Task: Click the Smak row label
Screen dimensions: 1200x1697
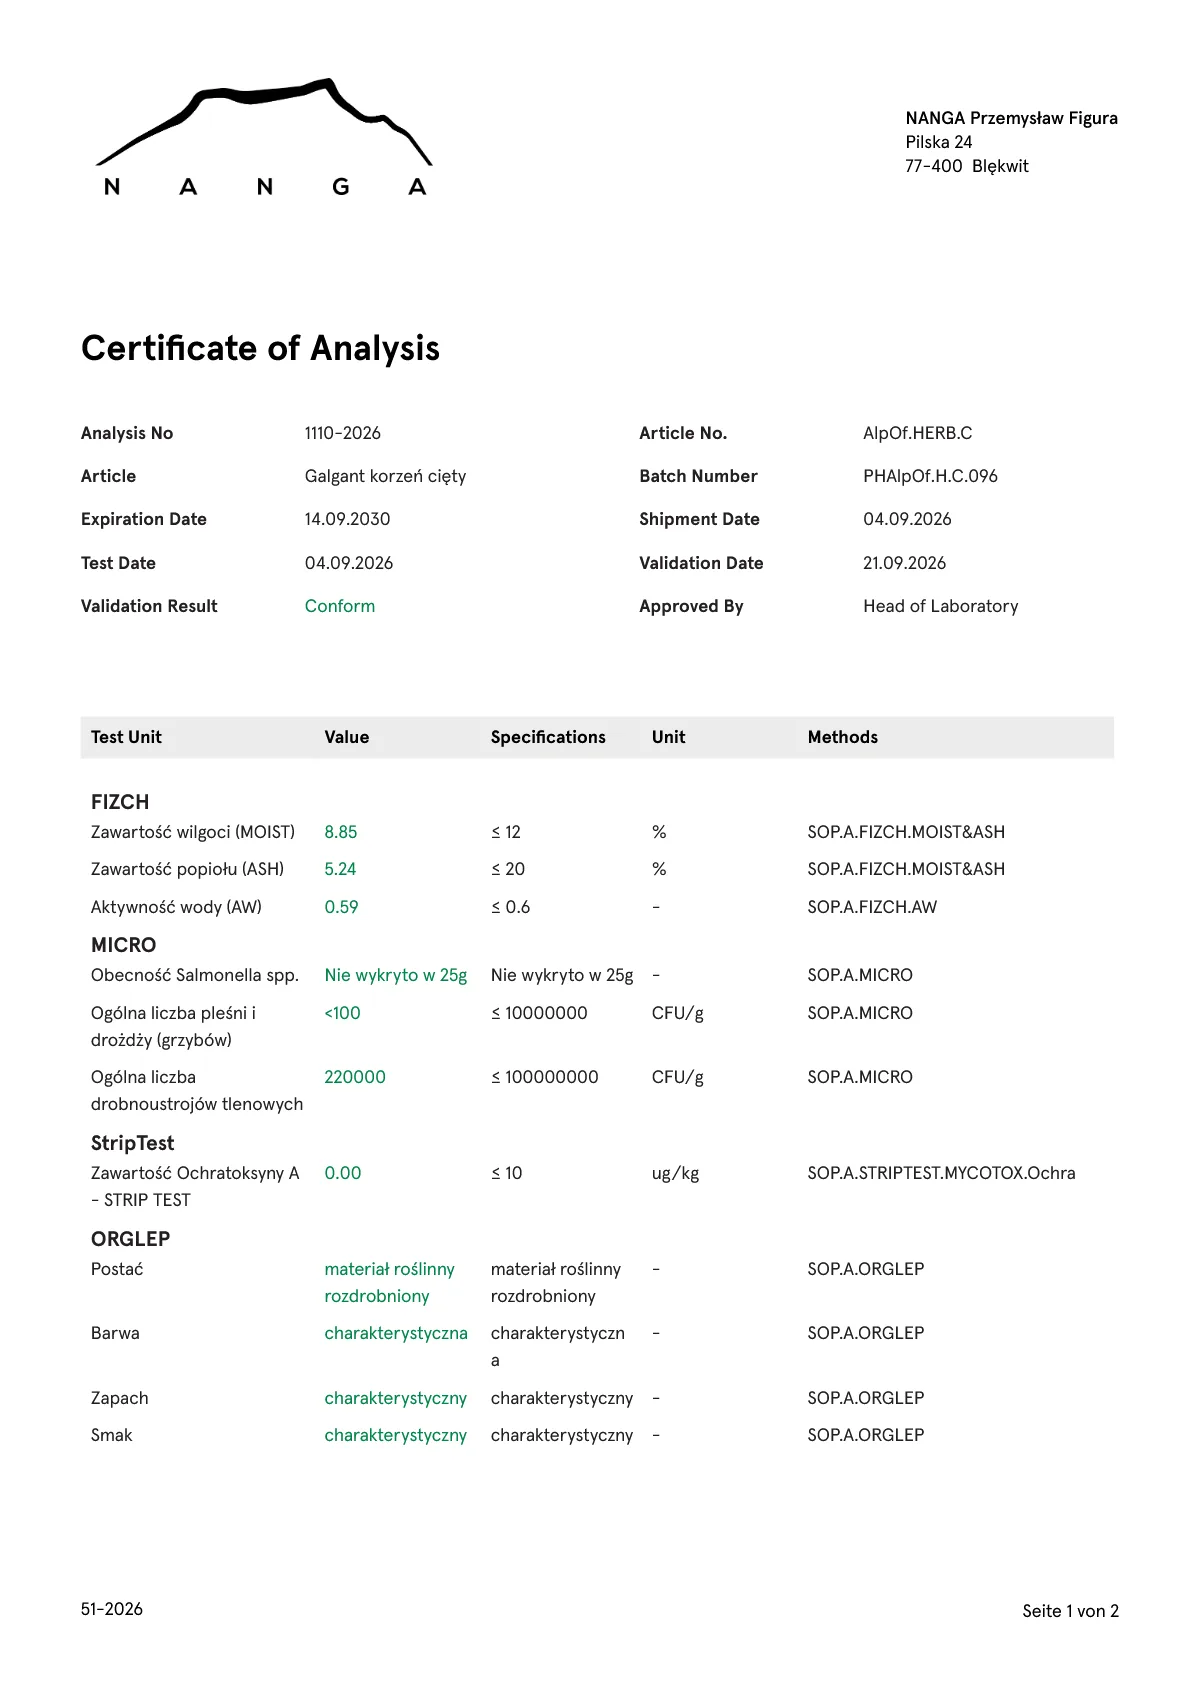Action: pos(111,1435)
